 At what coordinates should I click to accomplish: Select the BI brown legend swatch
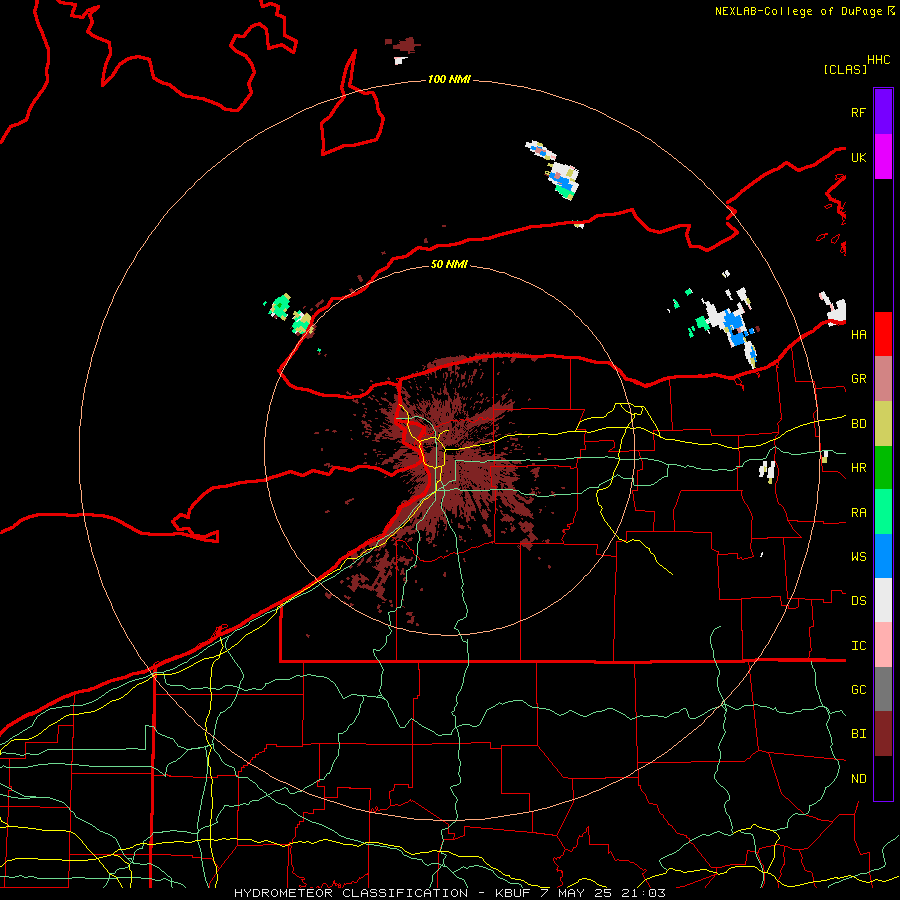(883, 734)
